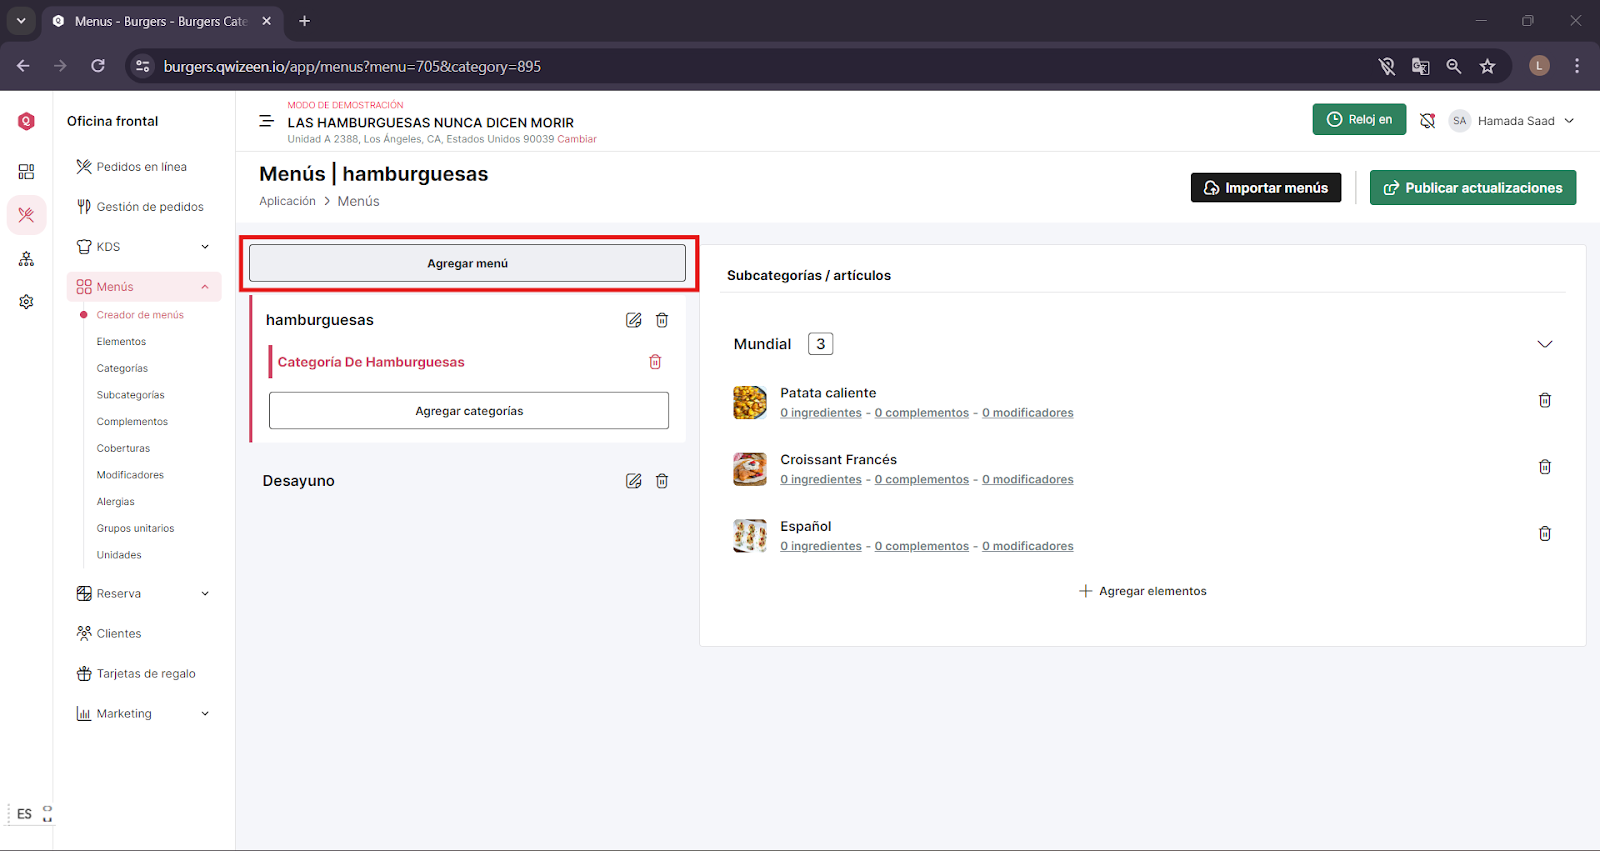This screenshot has width=1600, height=851.
Task: Edit the hamburguesas menu pencil icon
Action: click(633, 320)
